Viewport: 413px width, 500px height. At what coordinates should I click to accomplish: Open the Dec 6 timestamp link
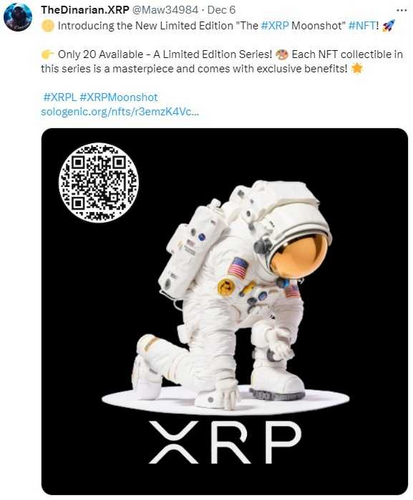click(x=222, y=10)
